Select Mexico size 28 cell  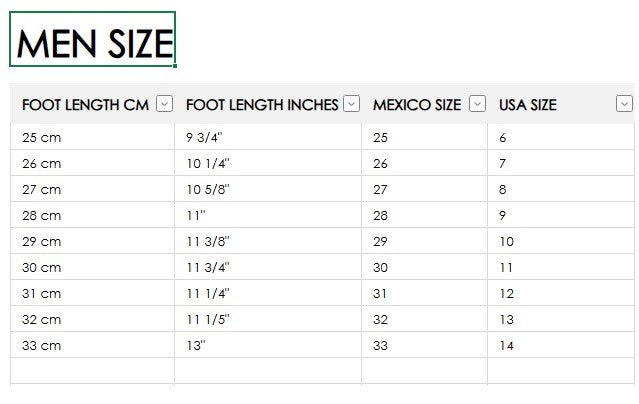[424, 215]
